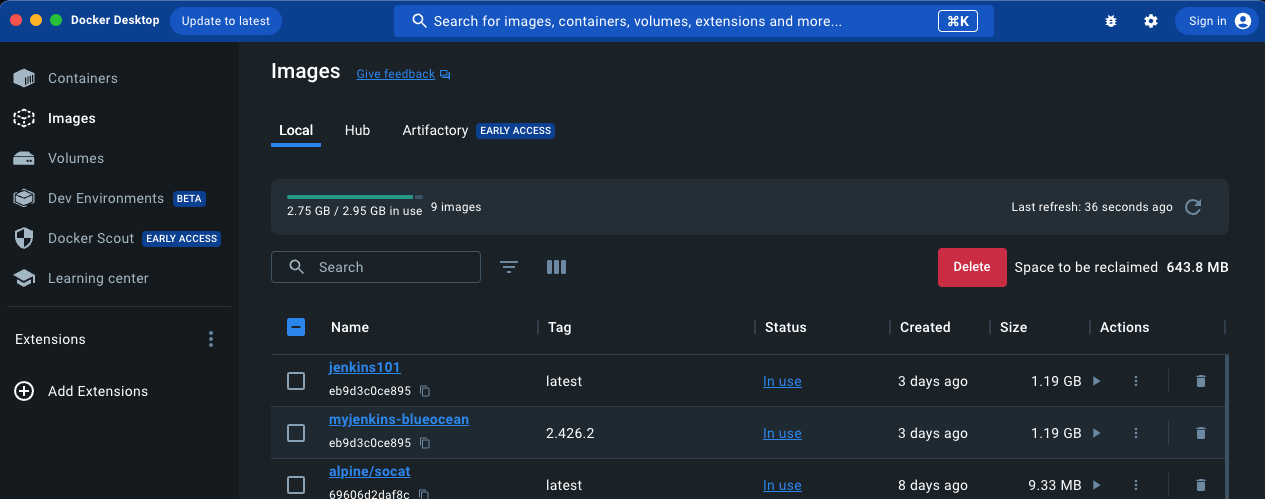This screenshot has height=499, width=1265.
Task: Check the jenkins101 row checkbox
Action: (296, 381)
